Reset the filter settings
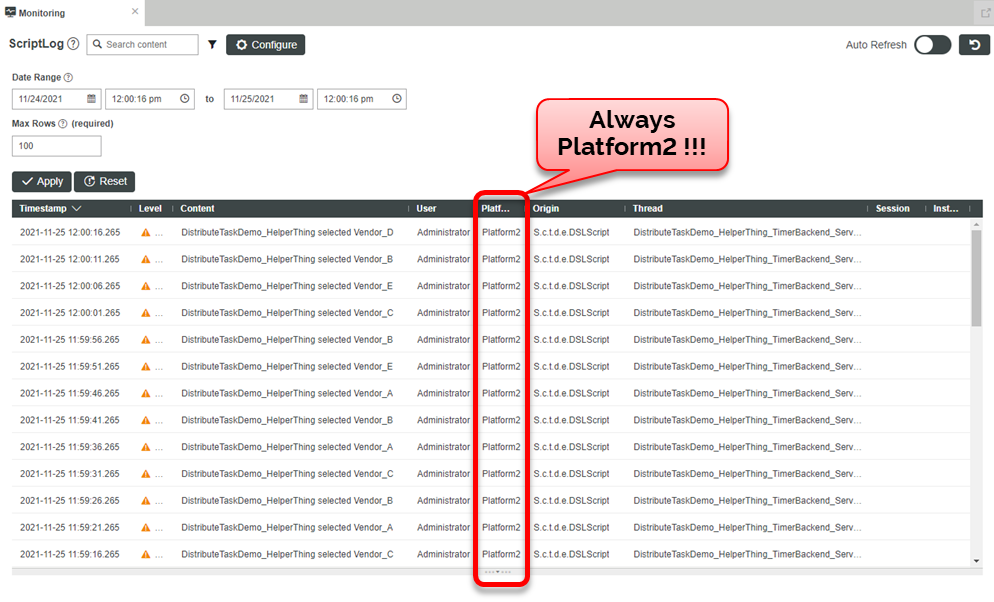This screenshot has width=994, height=602. click(105, 181)
